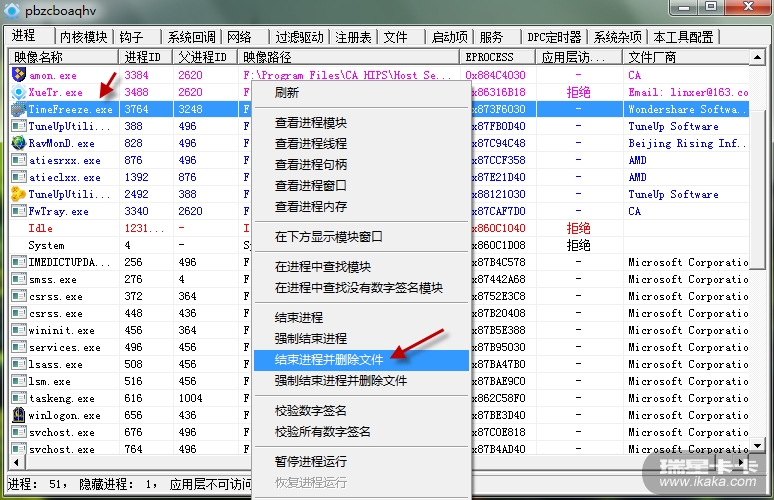This screenshot has height=500, width=774.
Task: Open the 启动项 tab
Action: pos(449,37)
